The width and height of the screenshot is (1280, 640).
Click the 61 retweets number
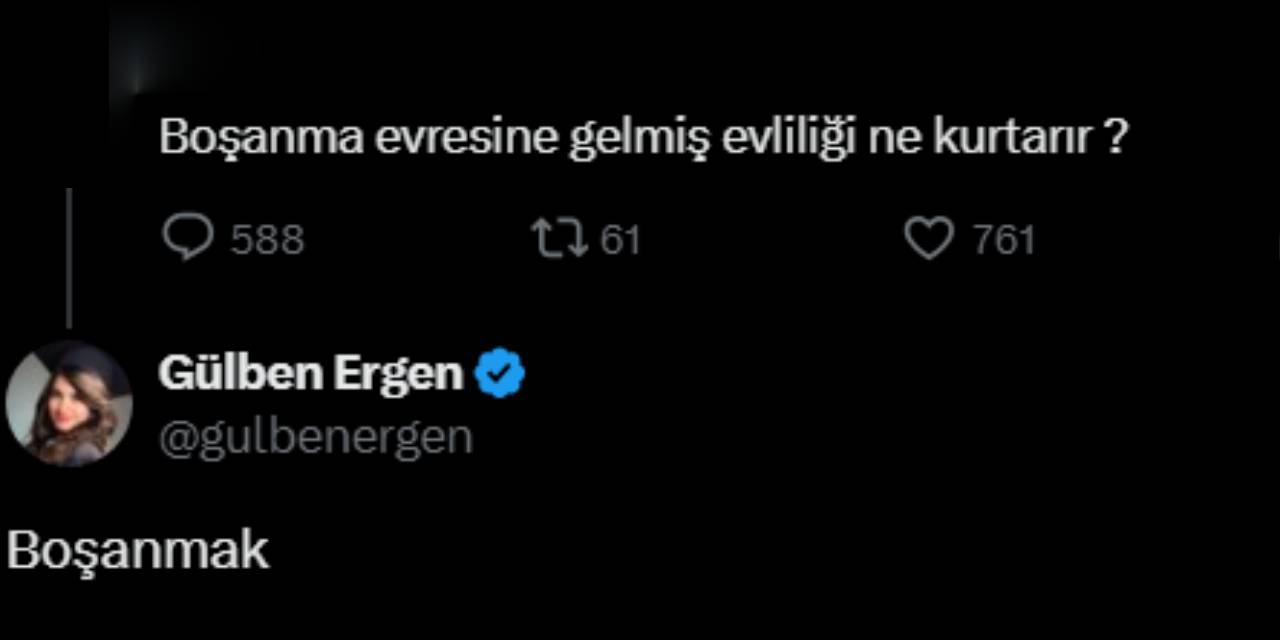tap(620, 240)
